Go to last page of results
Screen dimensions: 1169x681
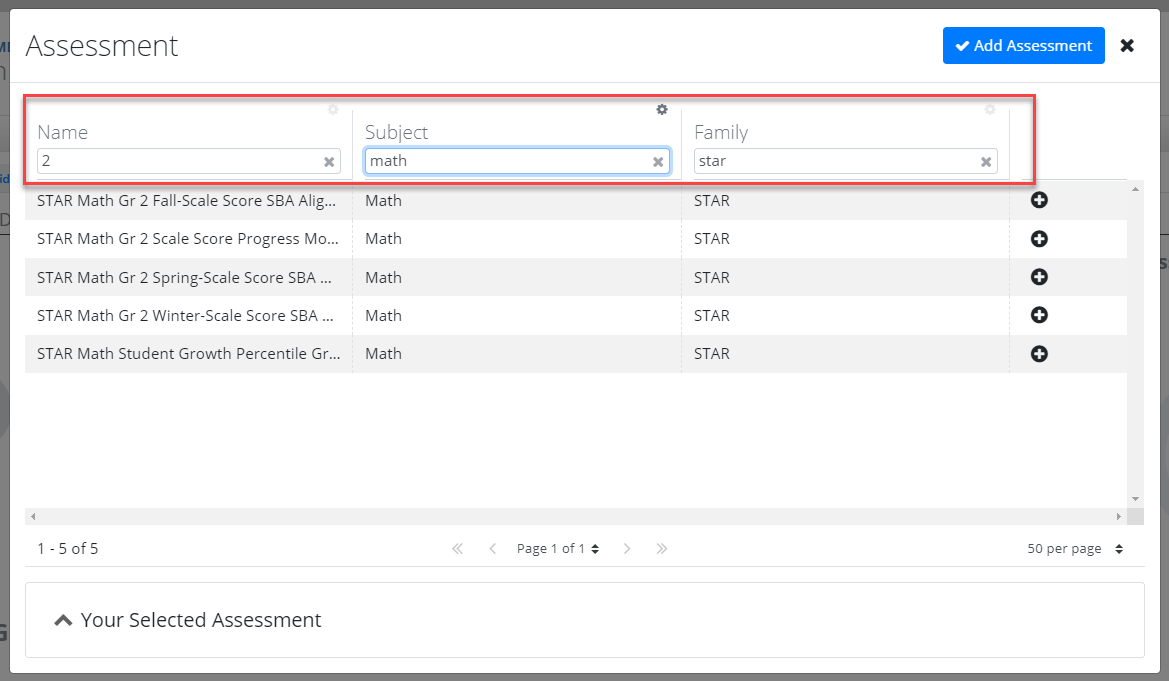point(661,549)
